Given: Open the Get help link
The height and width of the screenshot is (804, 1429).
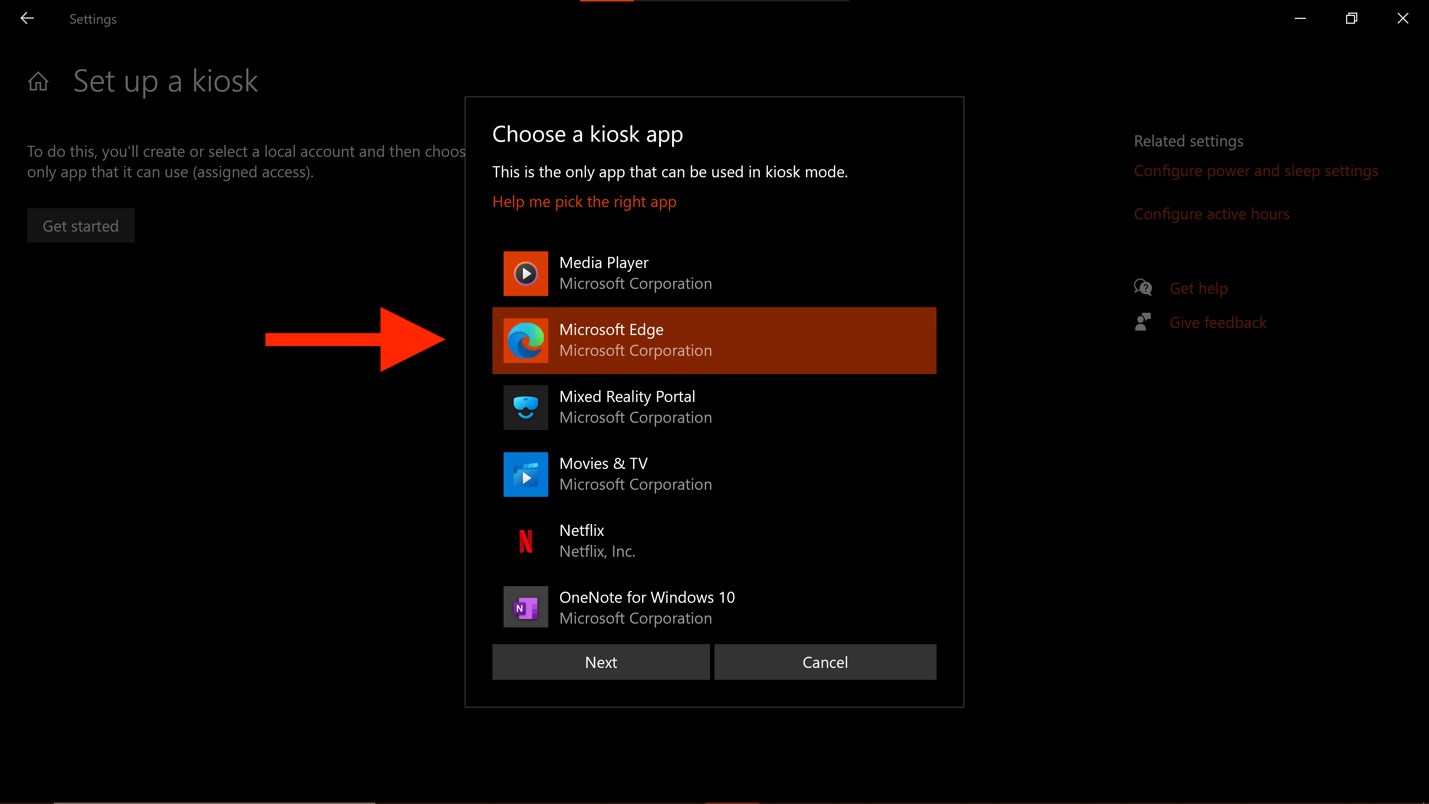Looking at the screenshot, I should coord(1198,288).
